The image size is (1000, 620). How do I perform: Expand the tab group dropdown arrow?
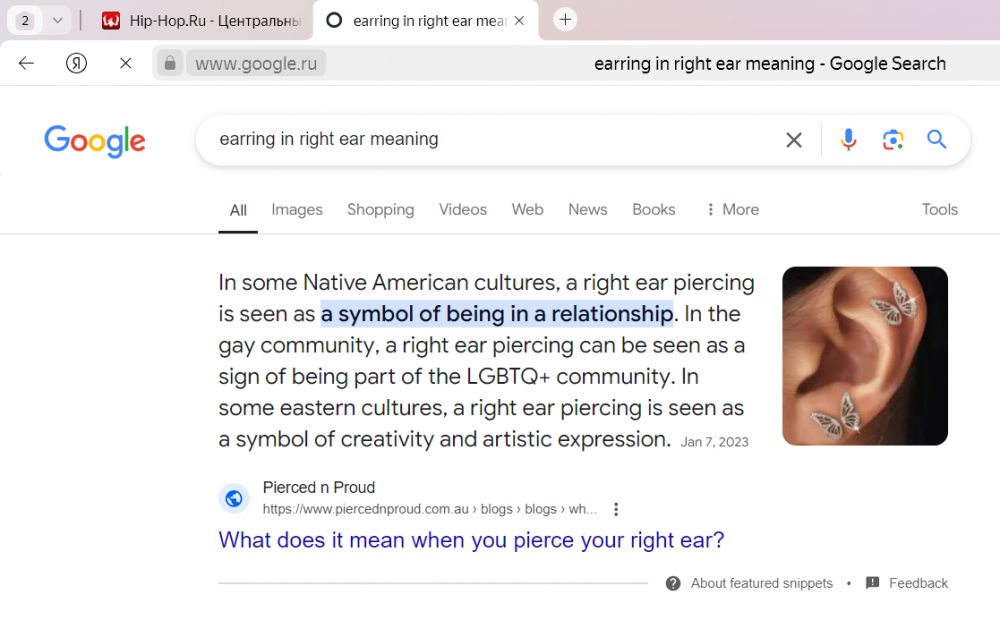click(x=57, y=20)
